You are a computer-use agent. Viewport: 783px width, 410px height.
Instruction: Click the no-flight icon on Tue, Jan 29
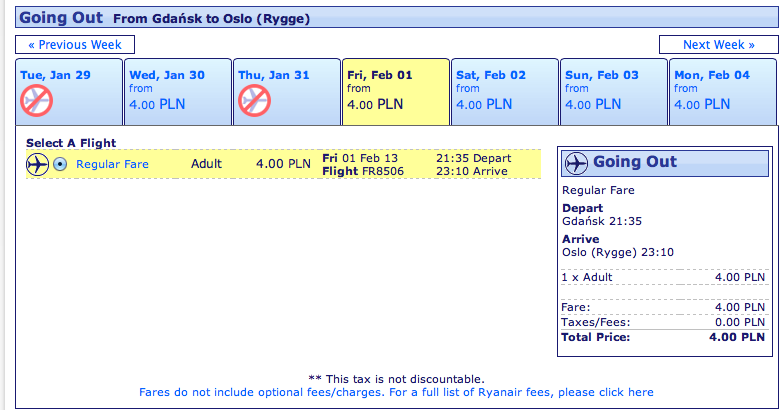(36, 100)
